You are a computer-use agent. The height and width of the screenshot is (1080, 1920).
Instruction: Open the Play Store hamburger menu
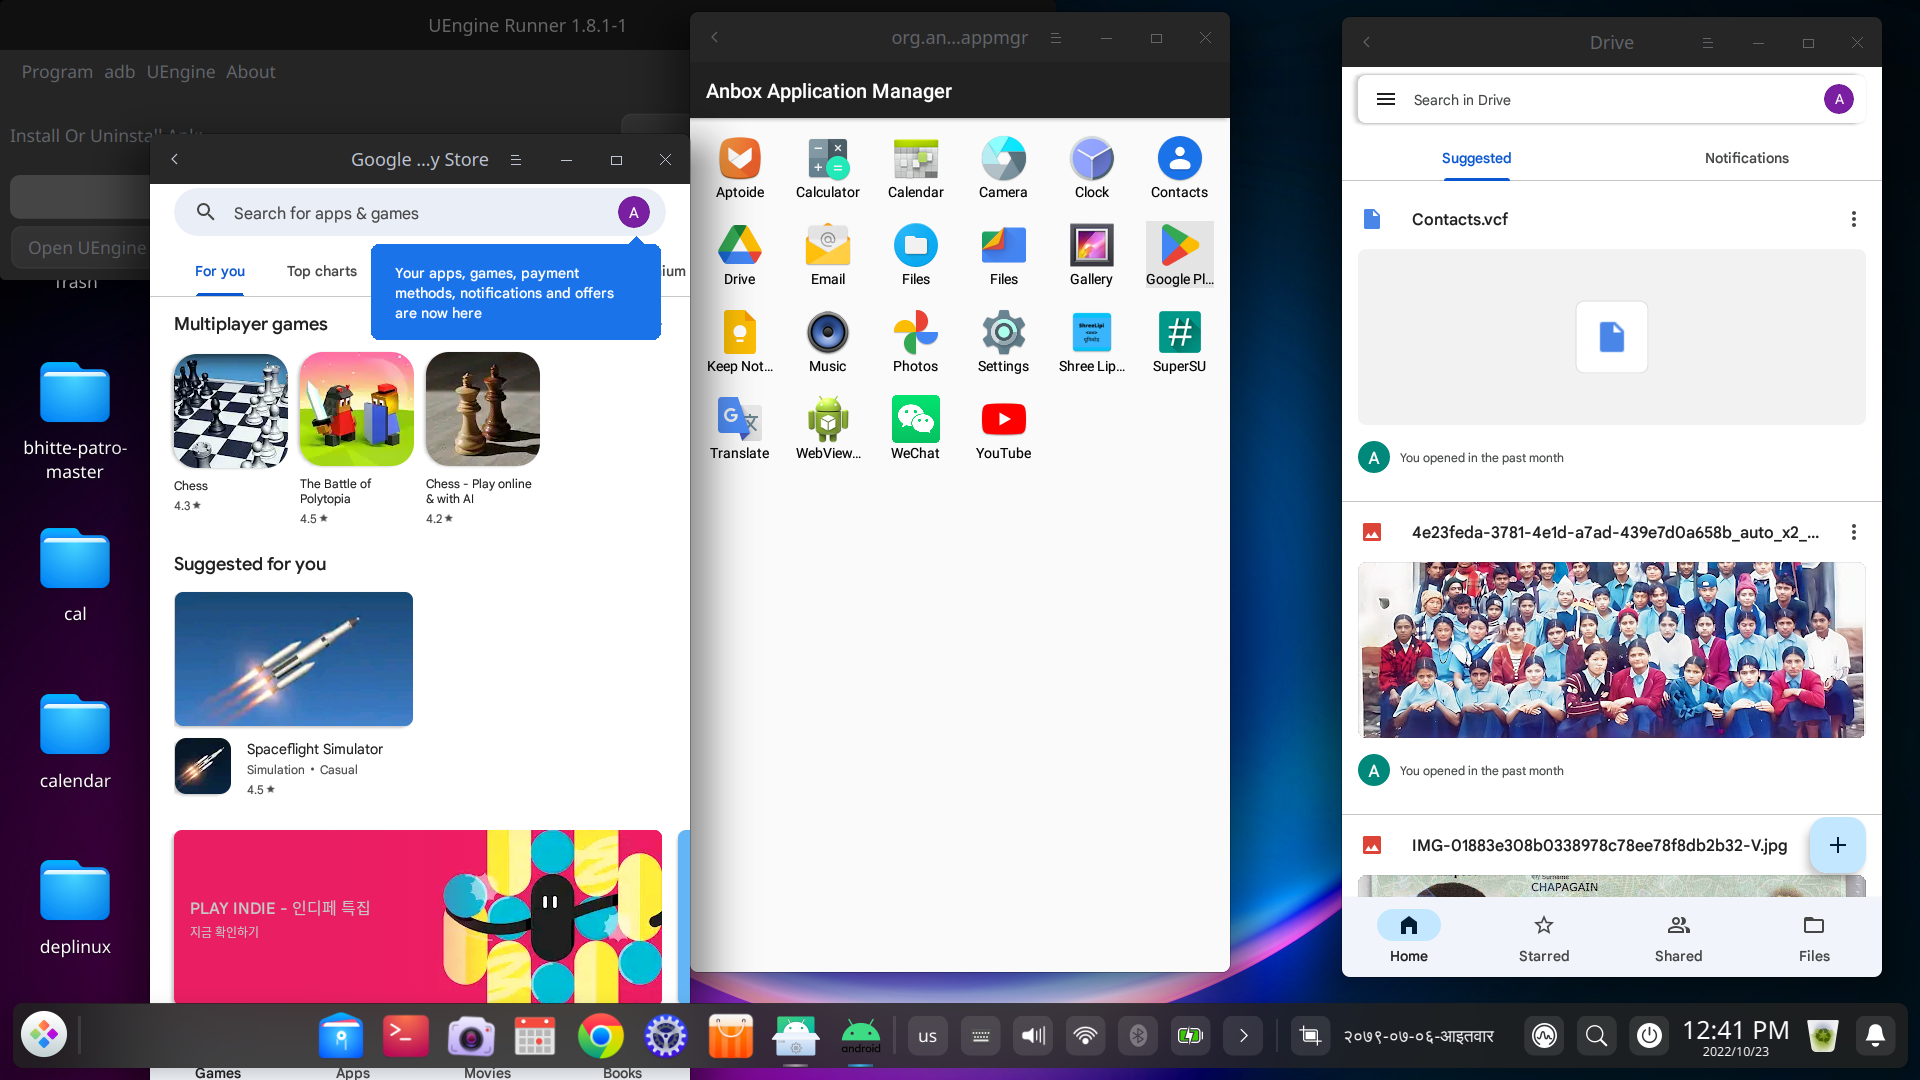515,159
